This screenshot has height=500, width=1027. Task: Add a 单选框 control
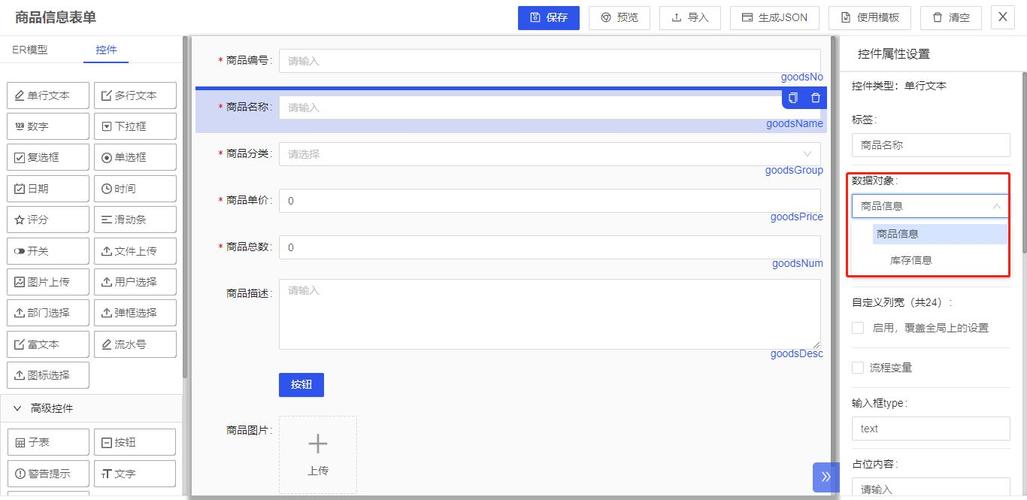tap(135, 157)
